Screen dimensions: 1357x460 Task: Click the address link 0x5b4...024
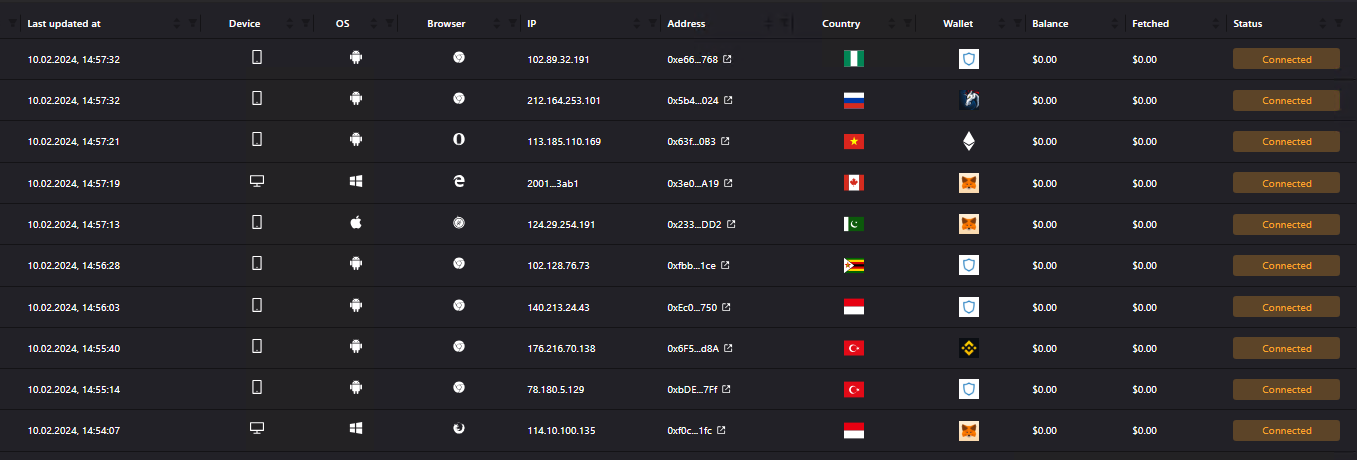[x=692, y=101]
